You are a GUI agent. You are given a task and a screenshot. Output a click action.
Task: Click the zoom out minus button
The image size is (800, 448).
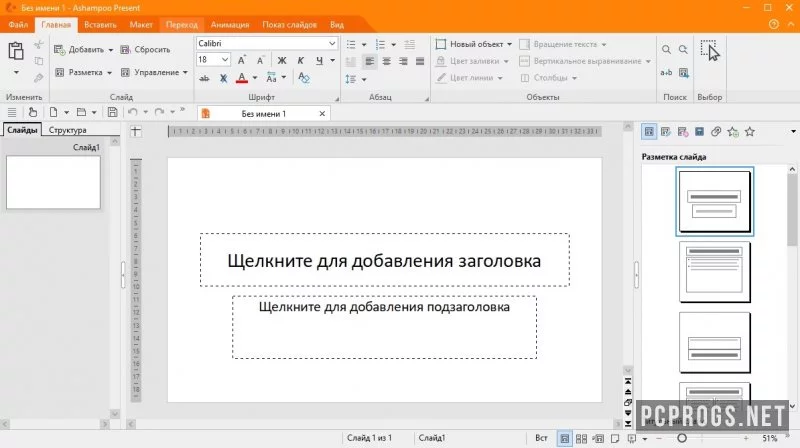click(659, 438)
